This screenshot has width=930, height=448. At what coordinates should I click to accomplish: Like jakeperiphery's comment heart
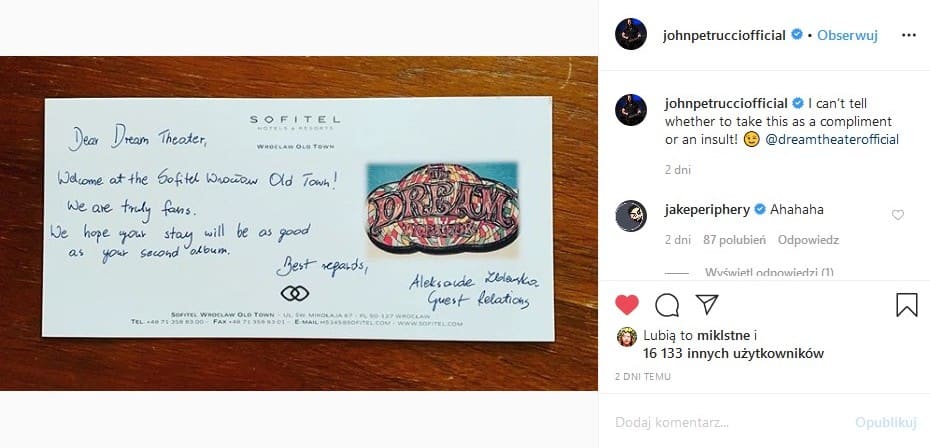coord(898,215)
